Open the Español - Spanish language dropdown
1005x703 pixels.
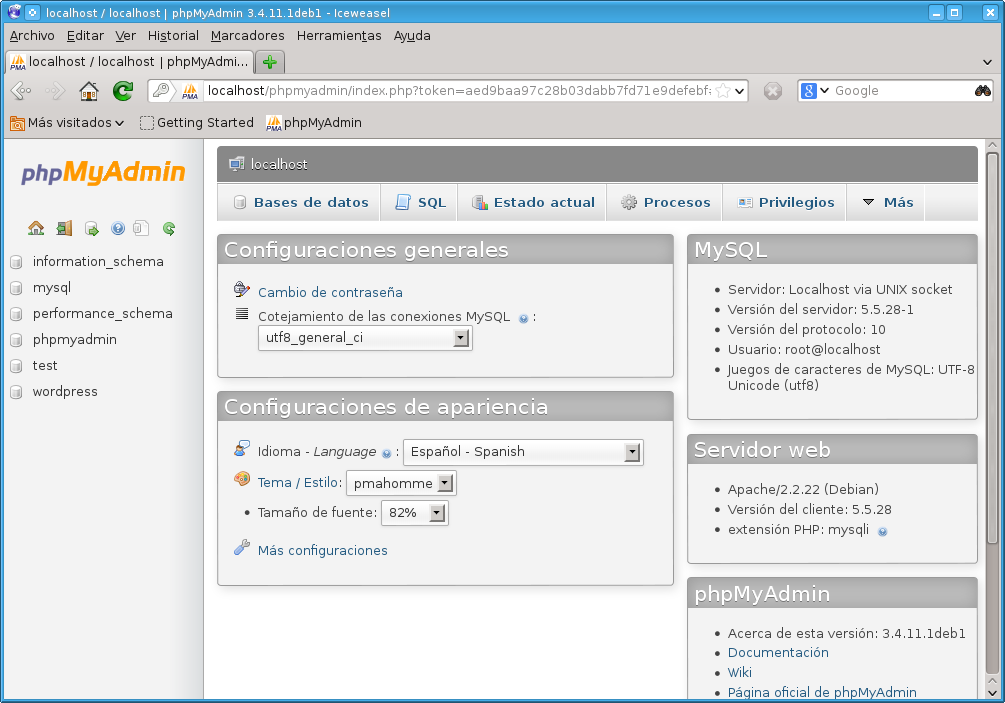[x=523, y=452]
